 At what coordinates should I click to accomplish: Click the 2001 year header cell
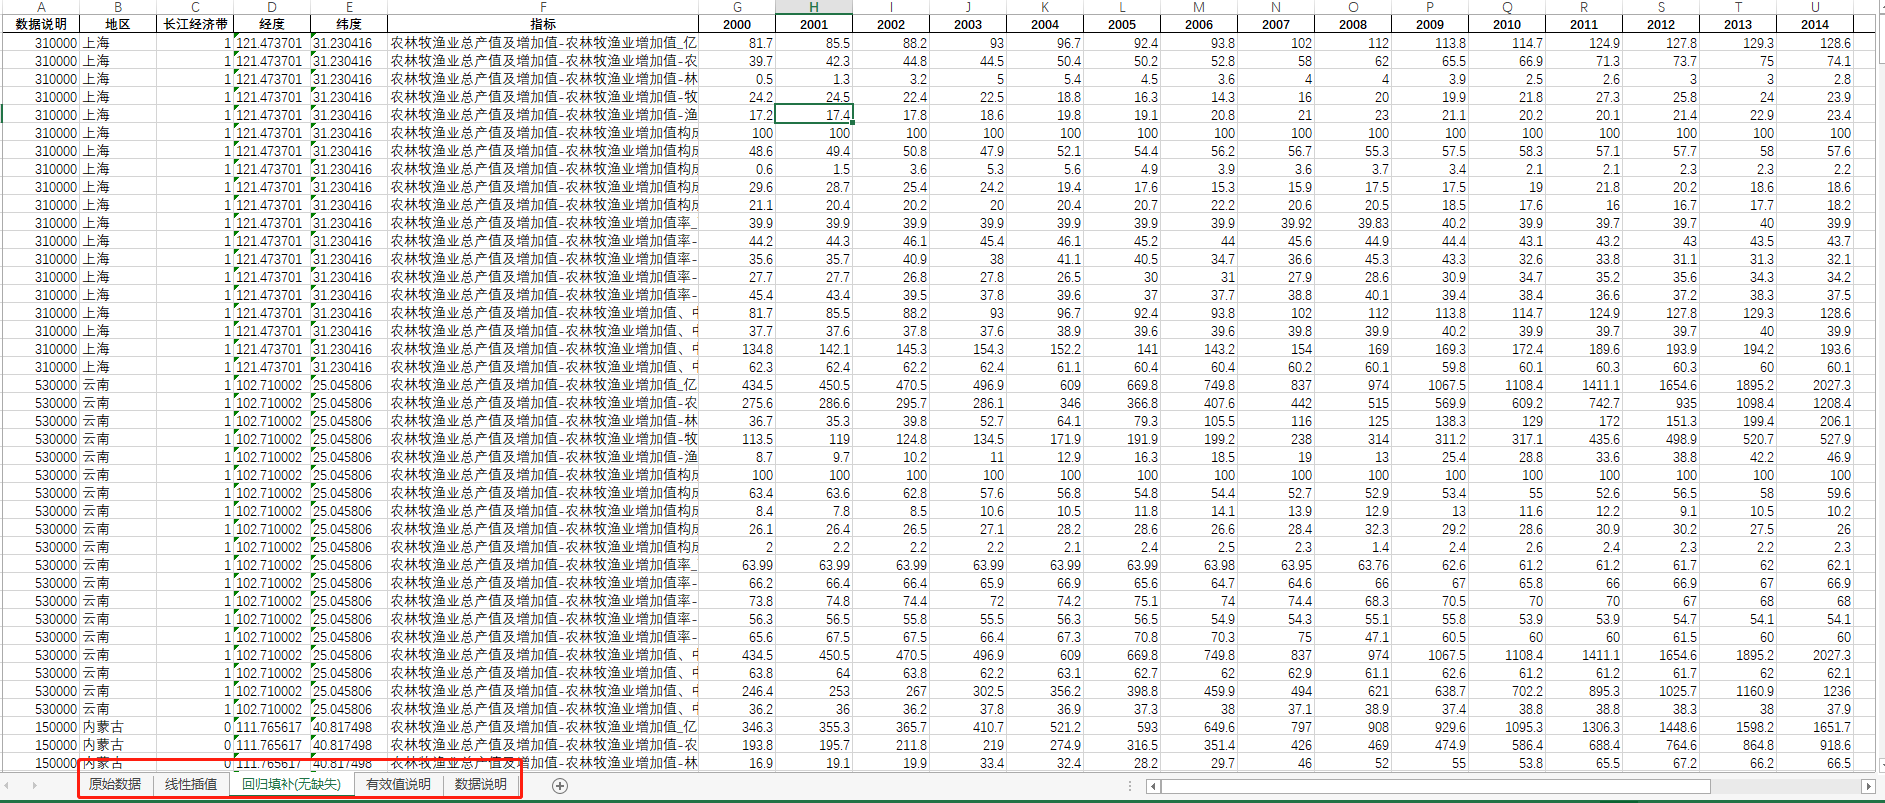[814, 24]
